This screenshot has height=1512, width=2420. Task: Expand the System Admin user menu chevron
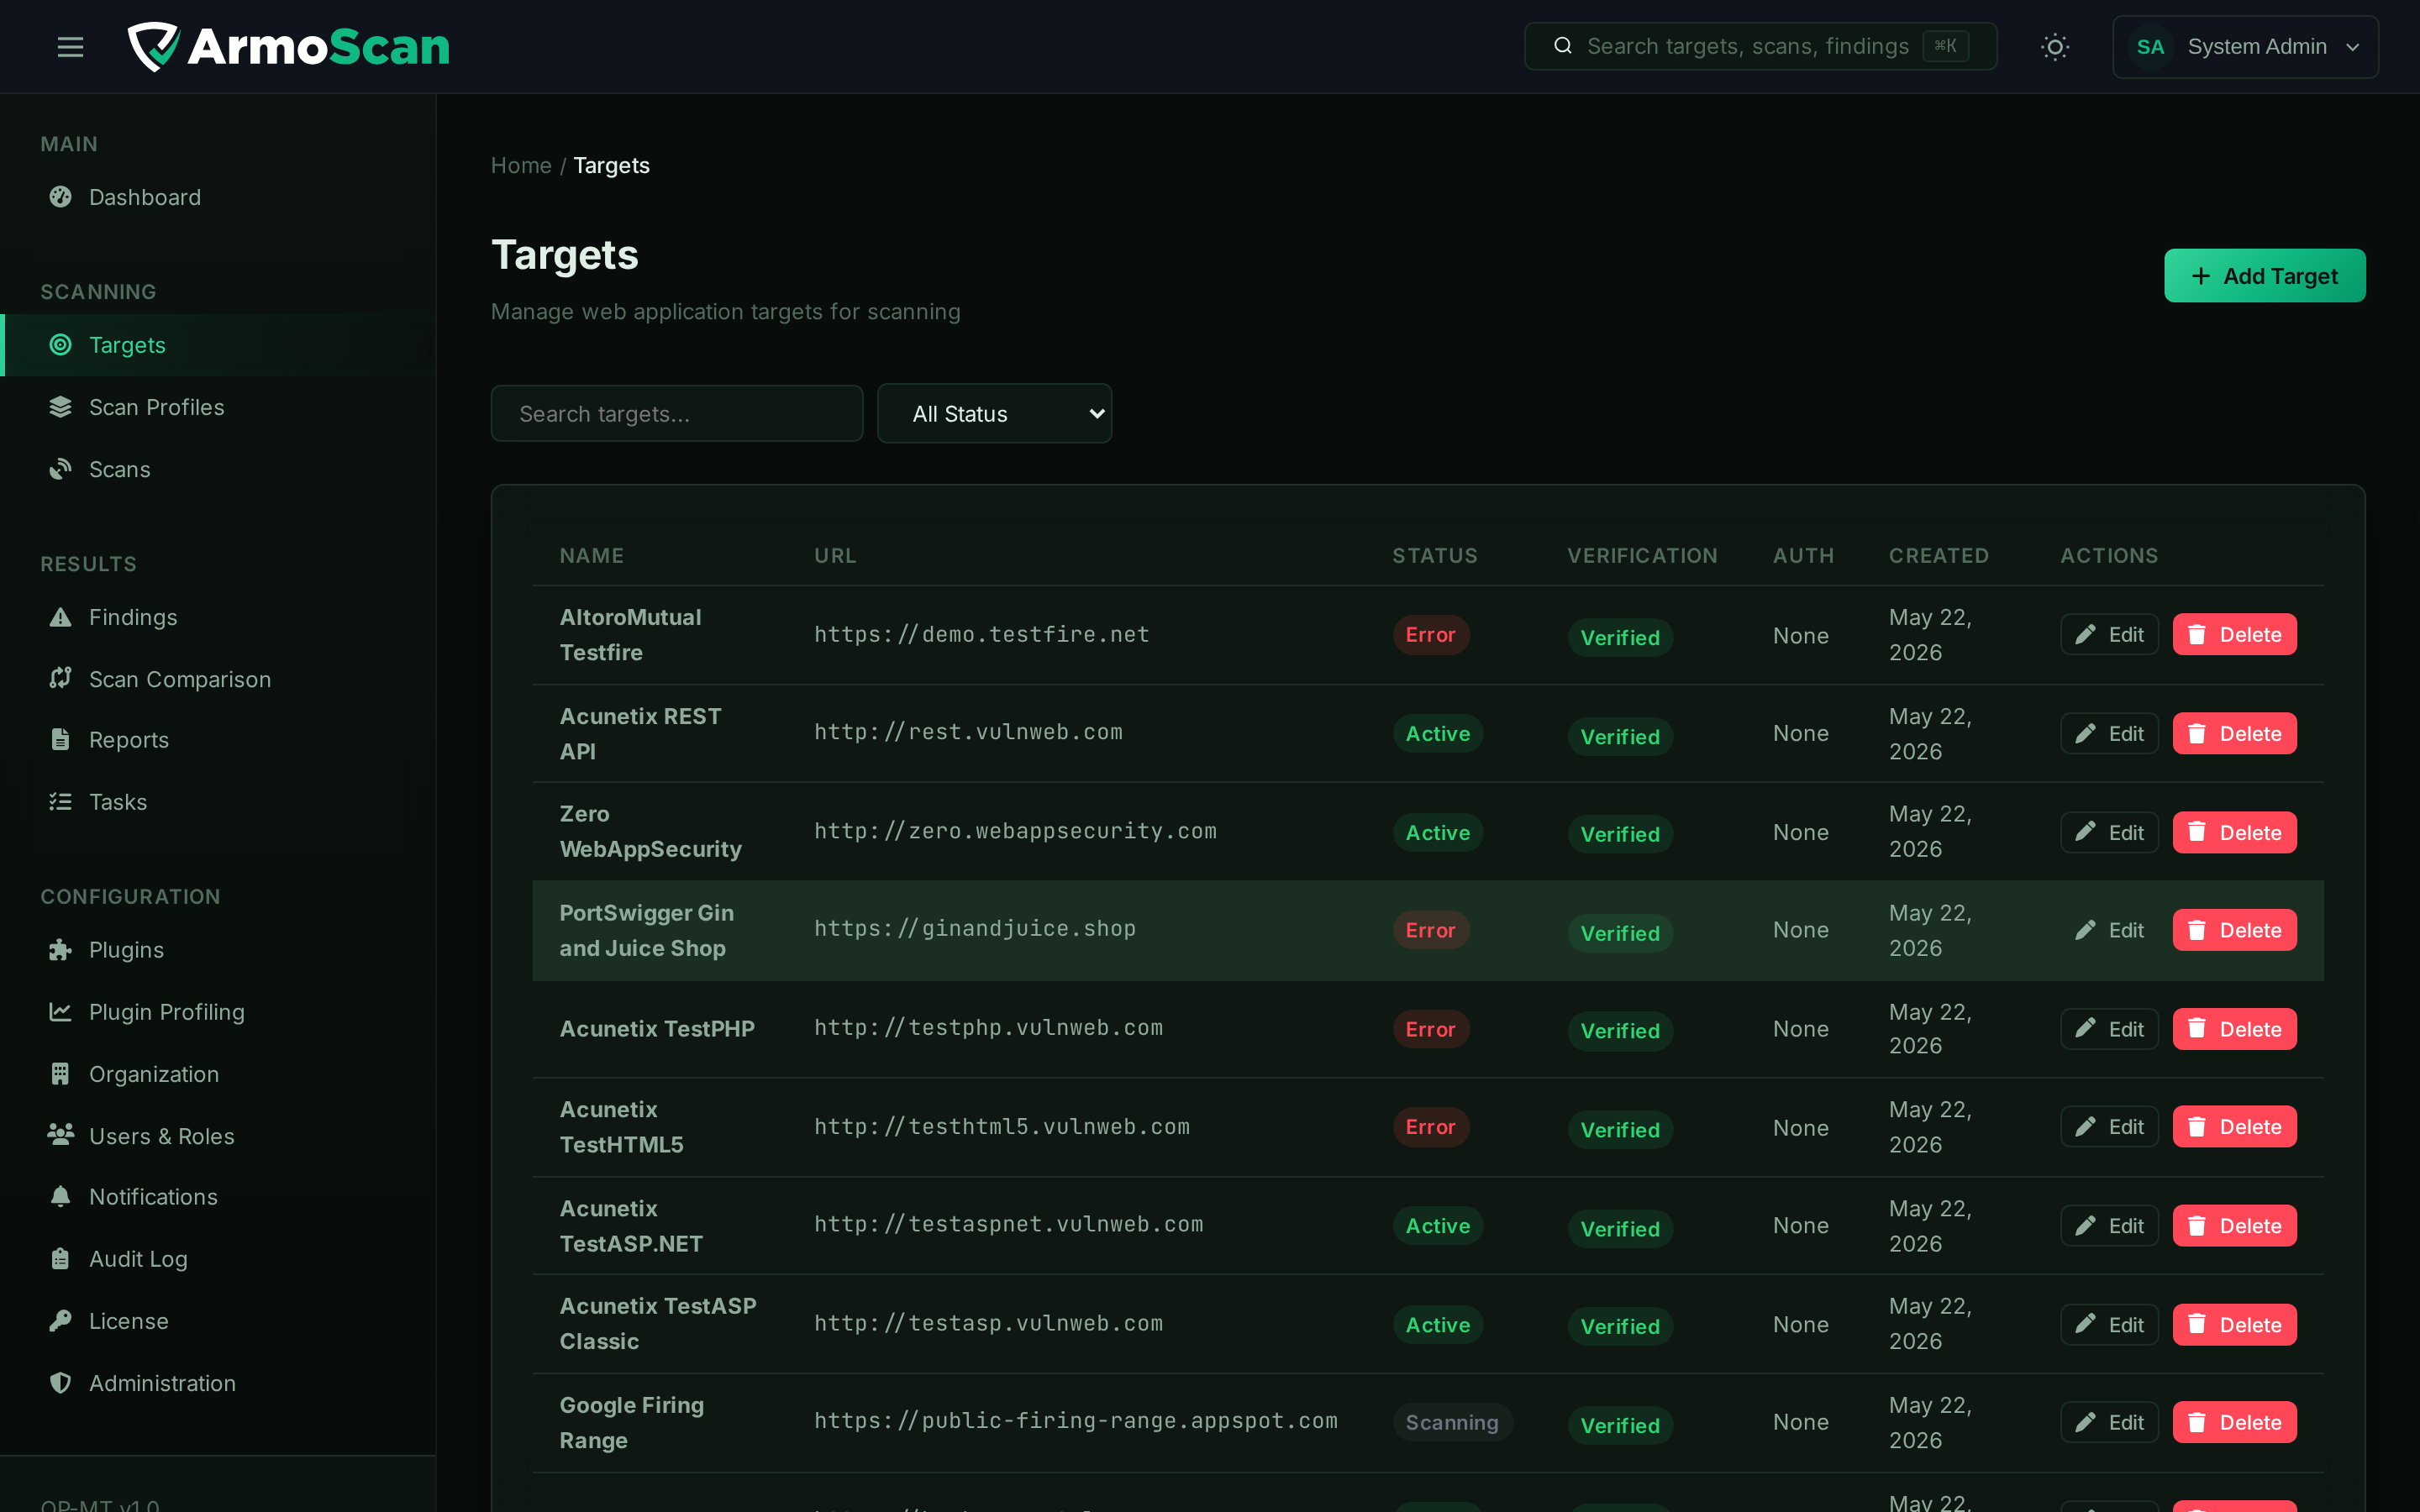[2353, 47]
